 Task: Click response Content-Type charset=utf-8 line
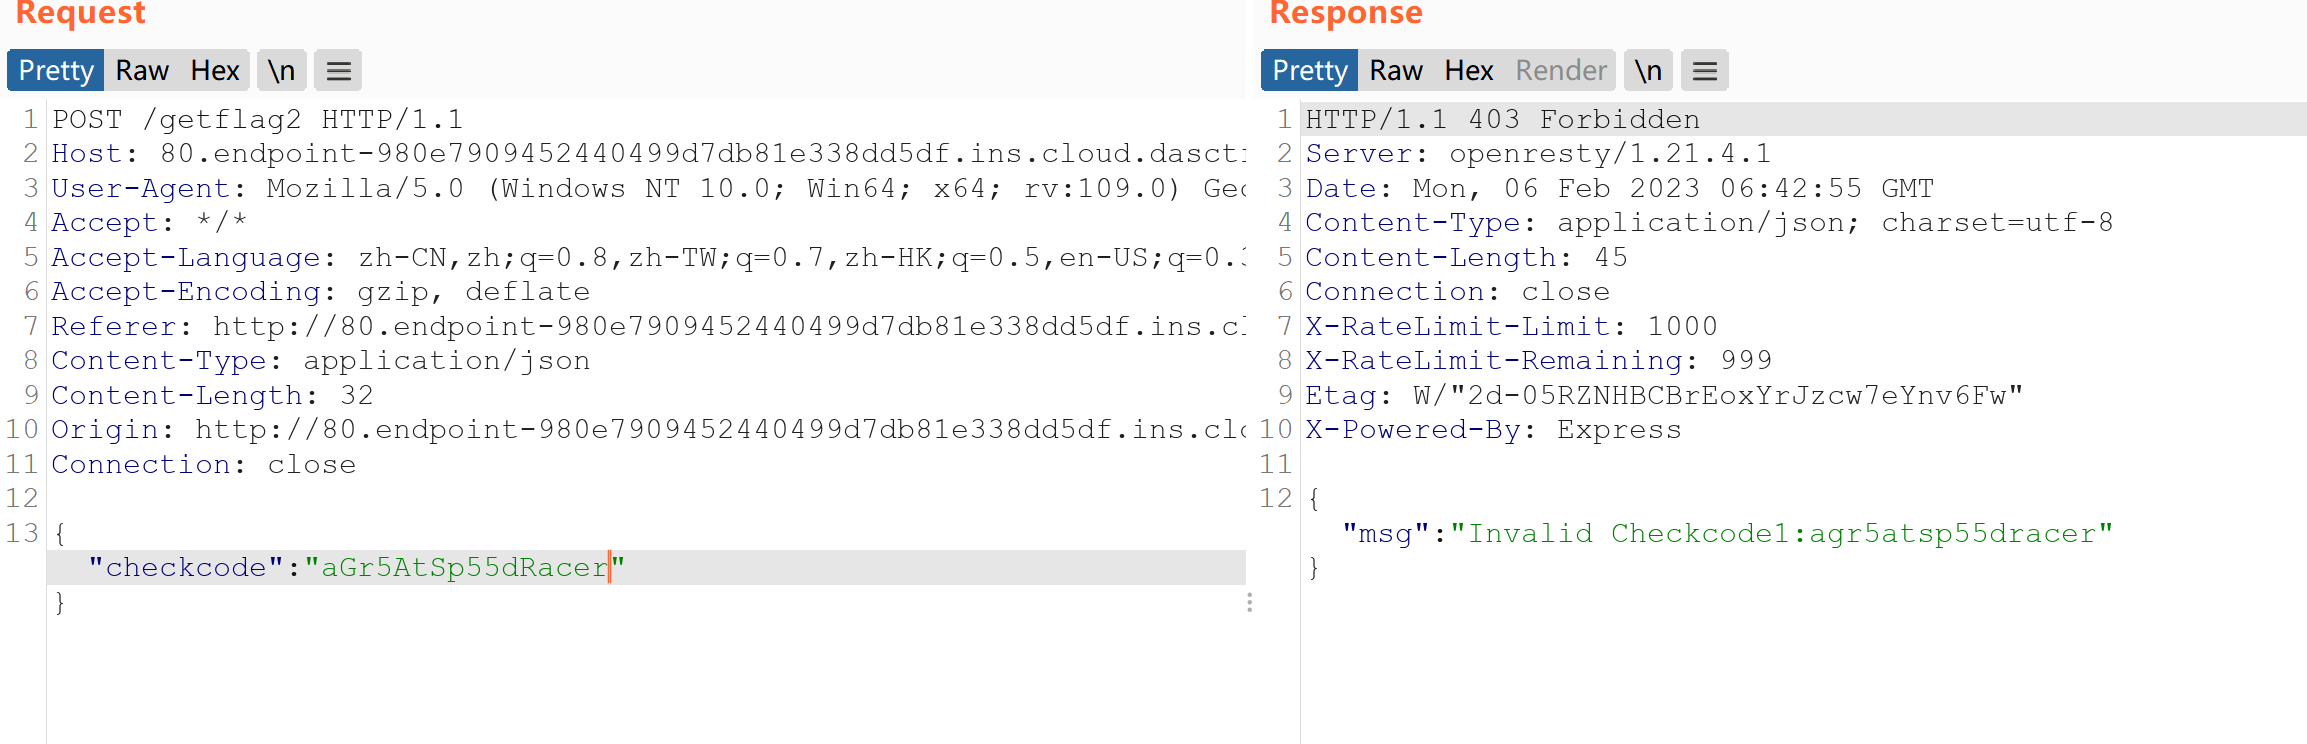(1709, 223)
